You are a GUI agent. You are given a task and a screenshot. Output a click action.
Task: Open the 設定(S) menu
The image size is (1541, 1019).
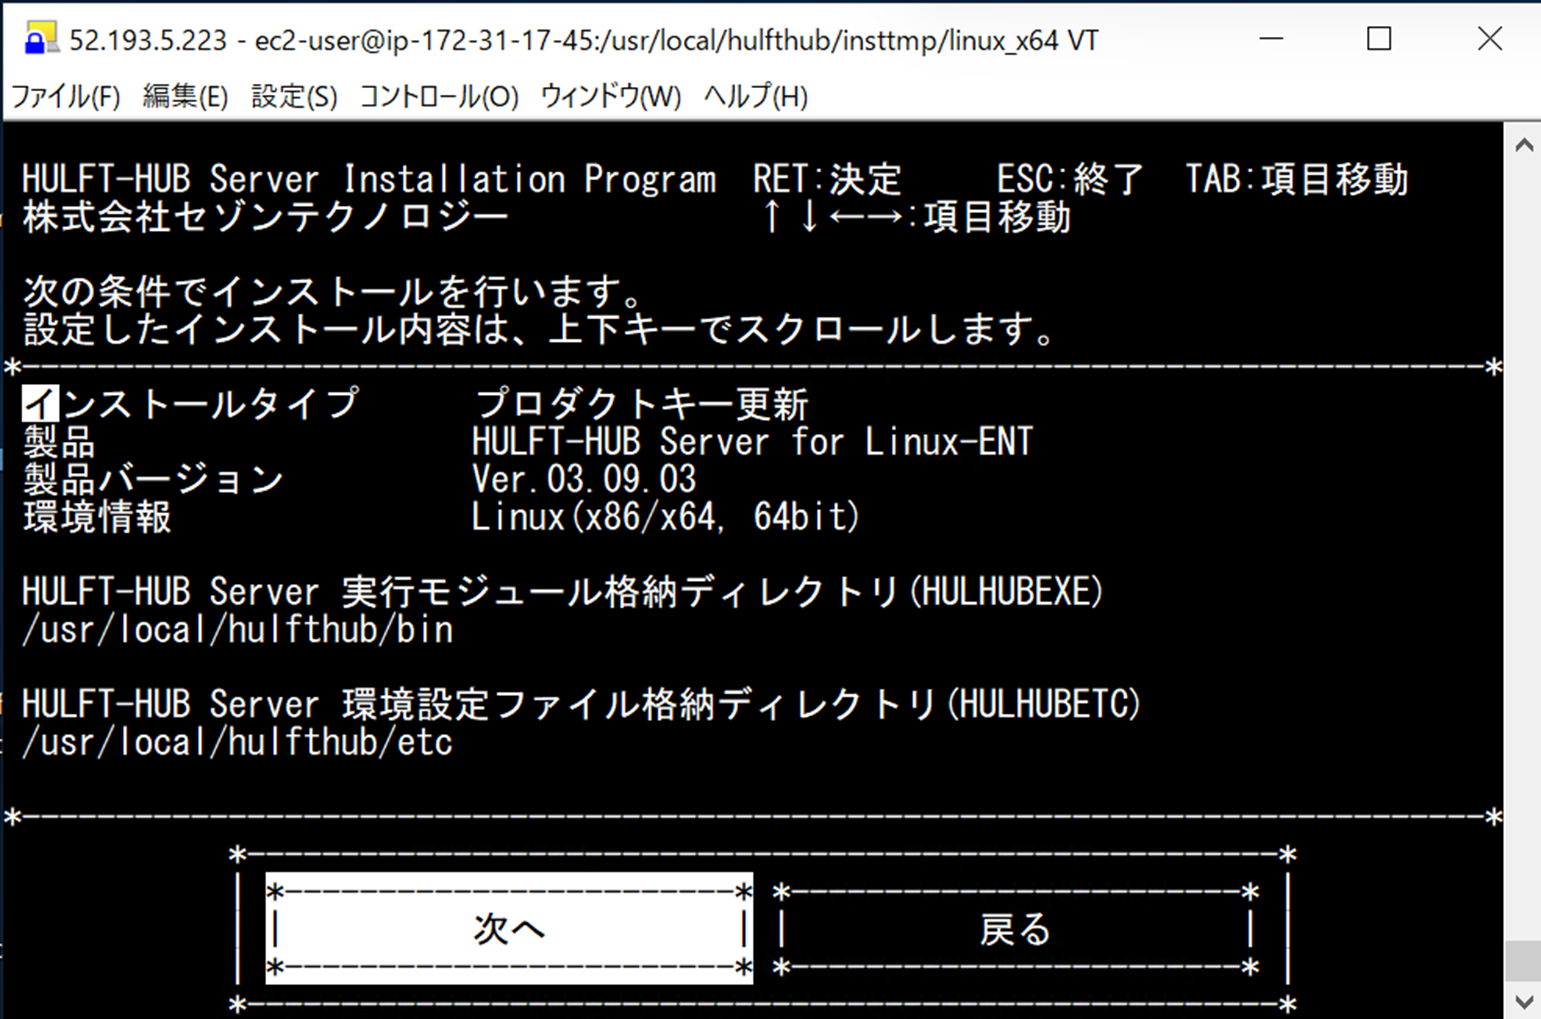(x=294, y=97)
